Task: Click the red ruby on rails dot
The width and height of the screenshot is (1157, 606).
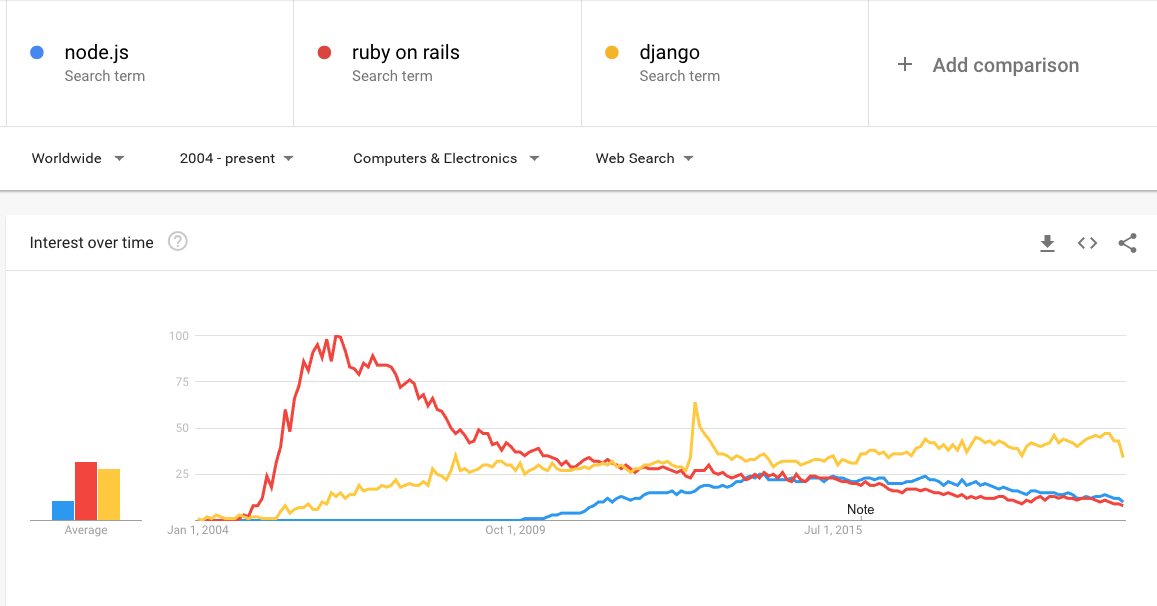Action: [x=324, y=53]
